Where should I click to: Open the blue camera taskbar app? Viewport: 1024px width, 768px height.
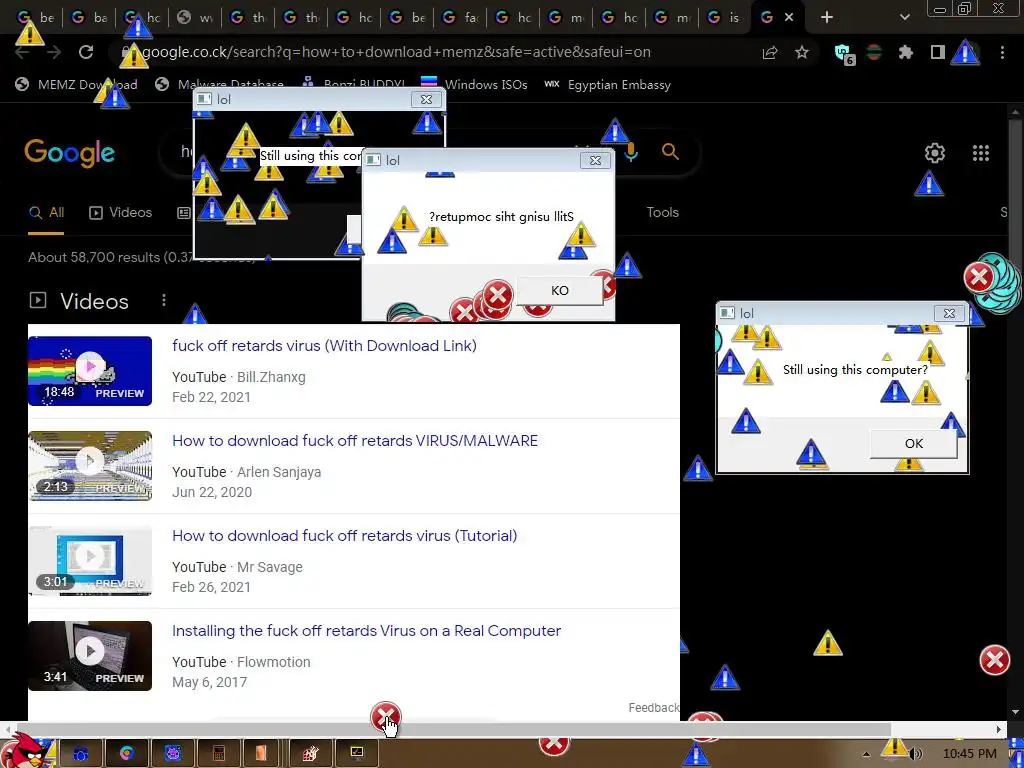coord(81,754)
